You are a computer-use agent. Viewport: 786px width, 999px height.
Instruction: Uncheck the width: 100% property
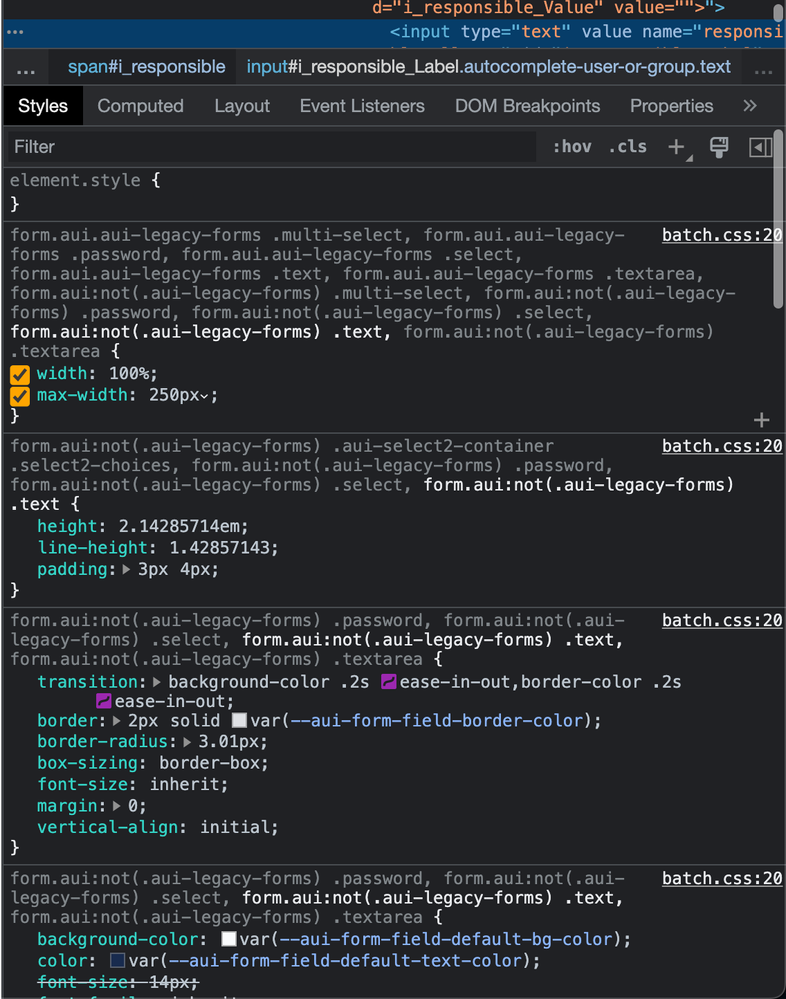(x=20, y=374)
